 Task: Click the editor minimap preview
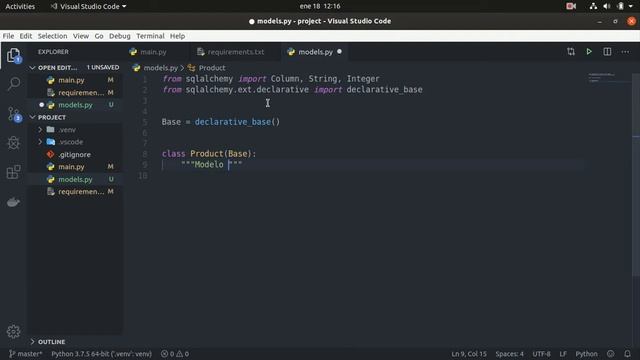pyautogui.click(x=608, y=78)
